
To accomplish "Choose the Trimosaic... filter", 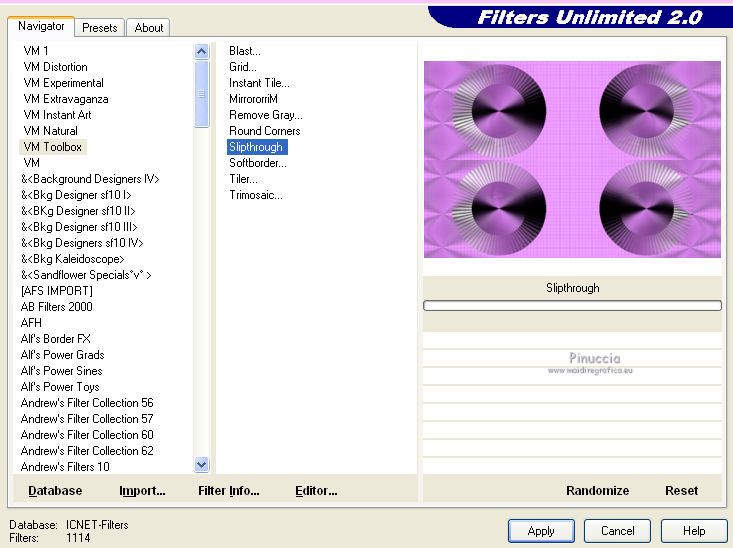I will (256, 195).
